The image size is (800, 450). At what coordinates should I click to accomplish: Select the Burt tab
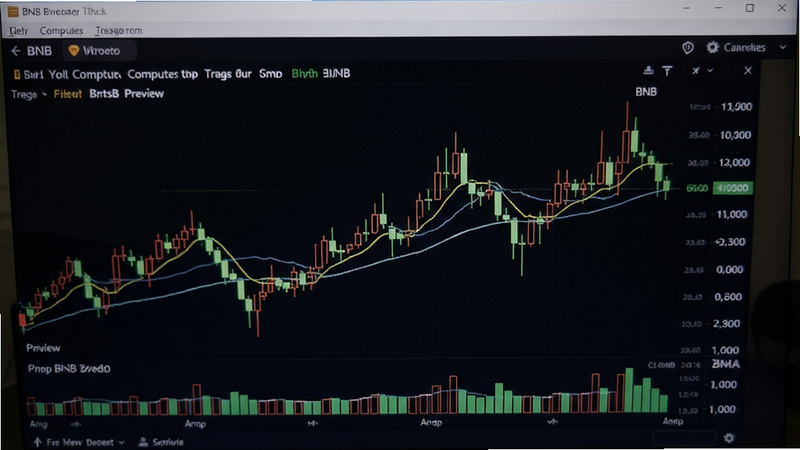[33, 74]
